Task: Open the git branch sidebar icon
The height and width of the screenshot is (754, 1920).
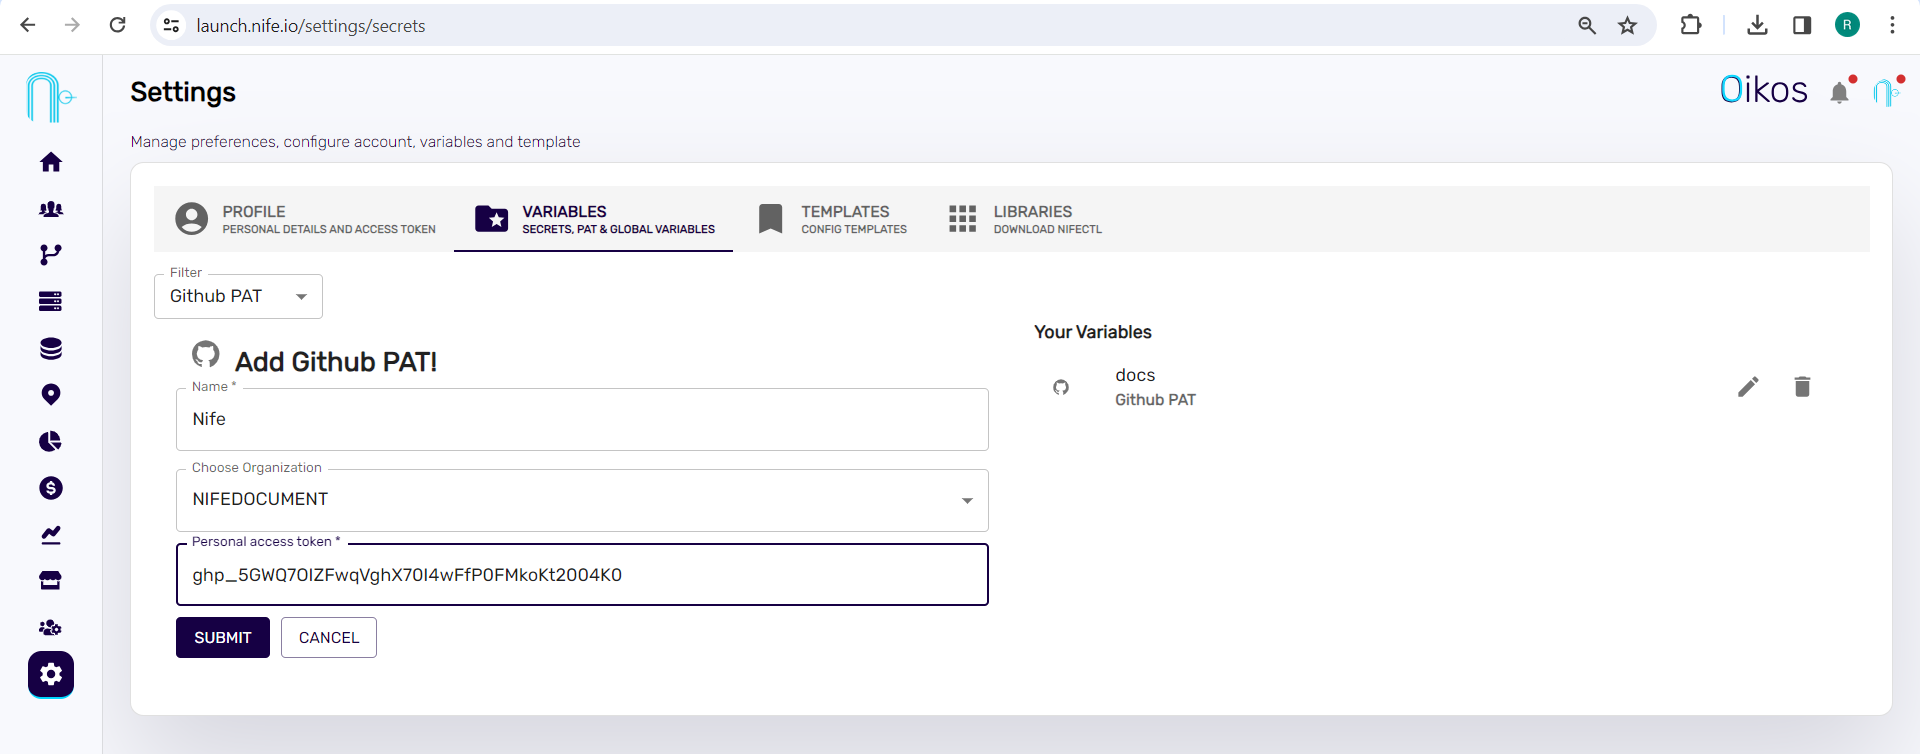Action: click(51, 255)
